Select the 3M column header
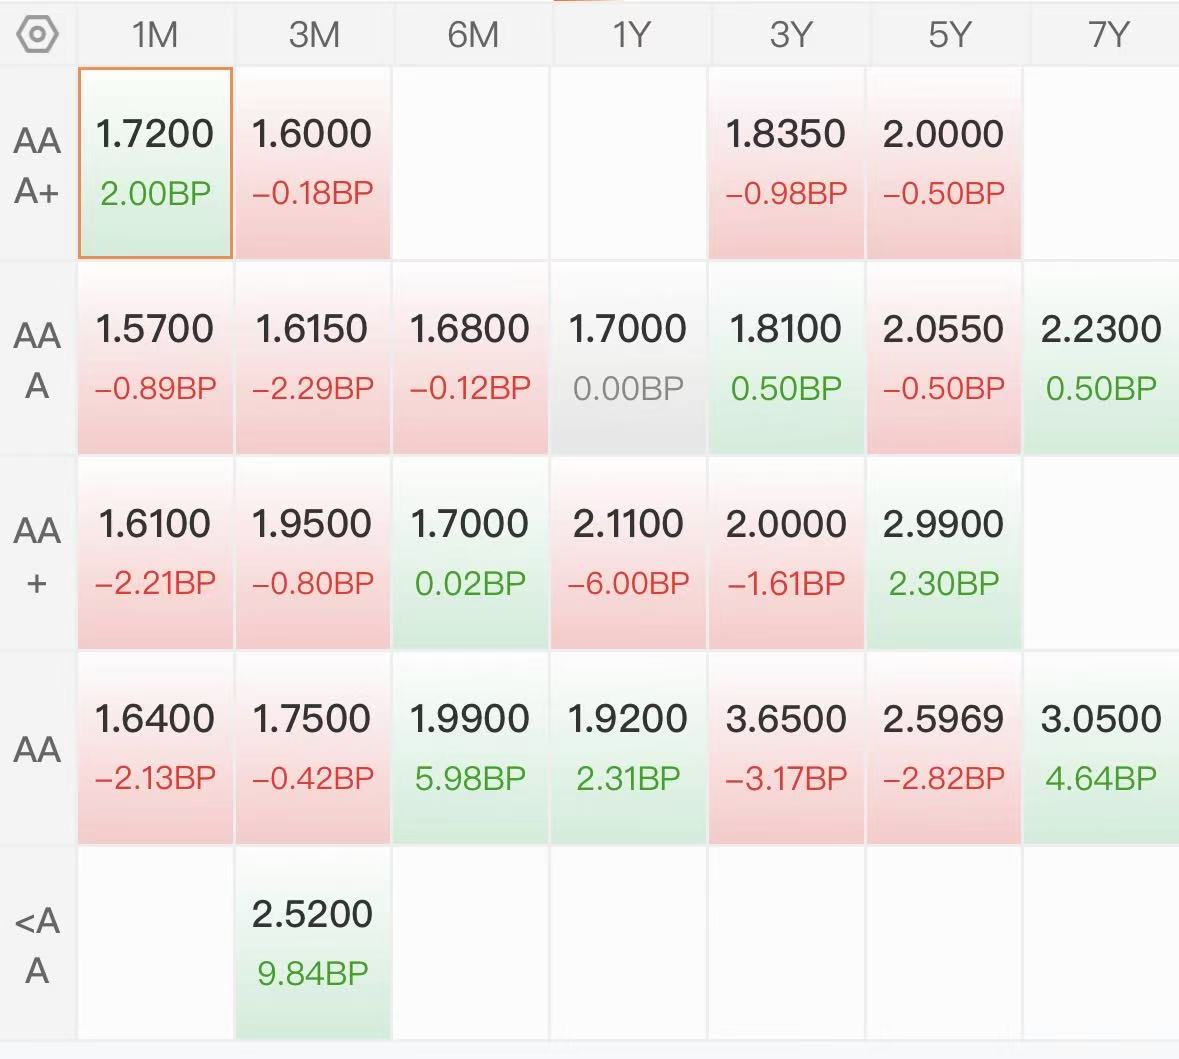Image resolution: width=1179 pixels, height=1059 pixels. (x=314, y=35)
